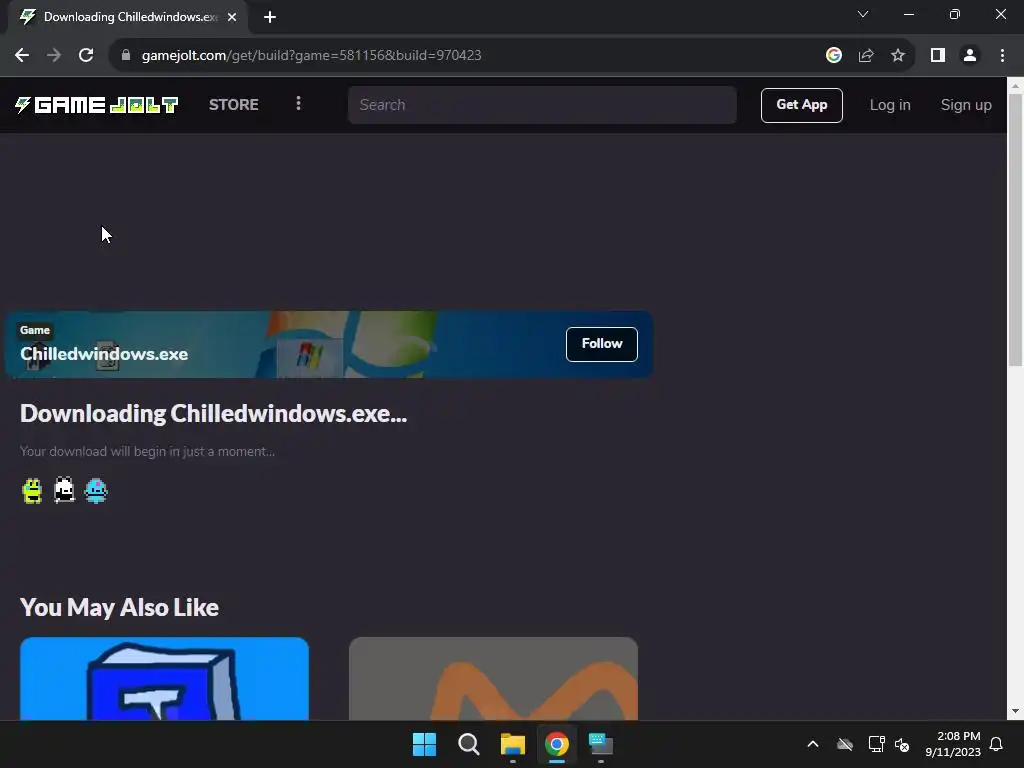Open the Windows Start menu

click(424, 744)
